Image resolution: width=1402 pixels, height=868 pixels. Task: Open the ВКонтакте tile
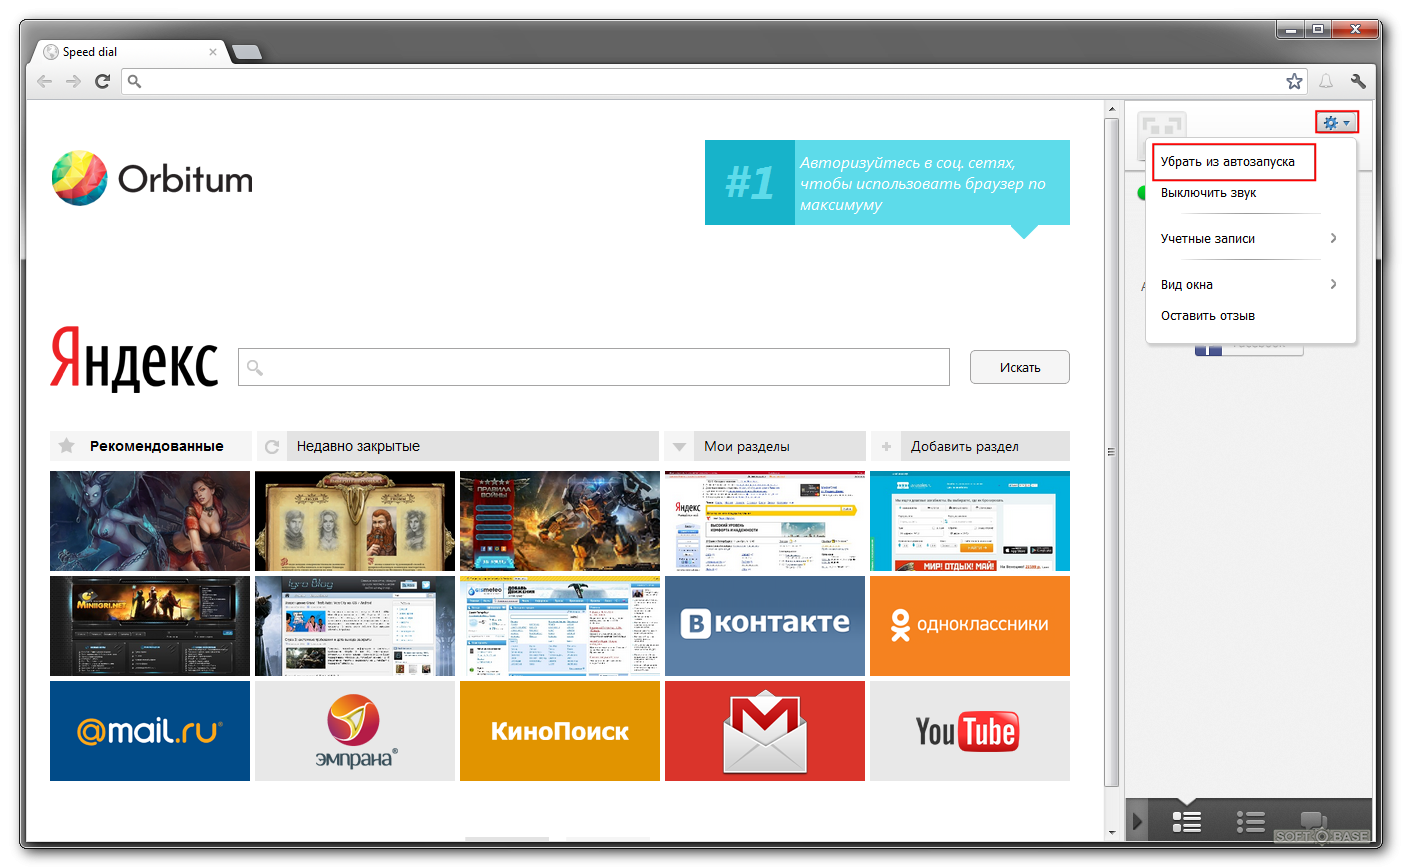click(765, 626)
